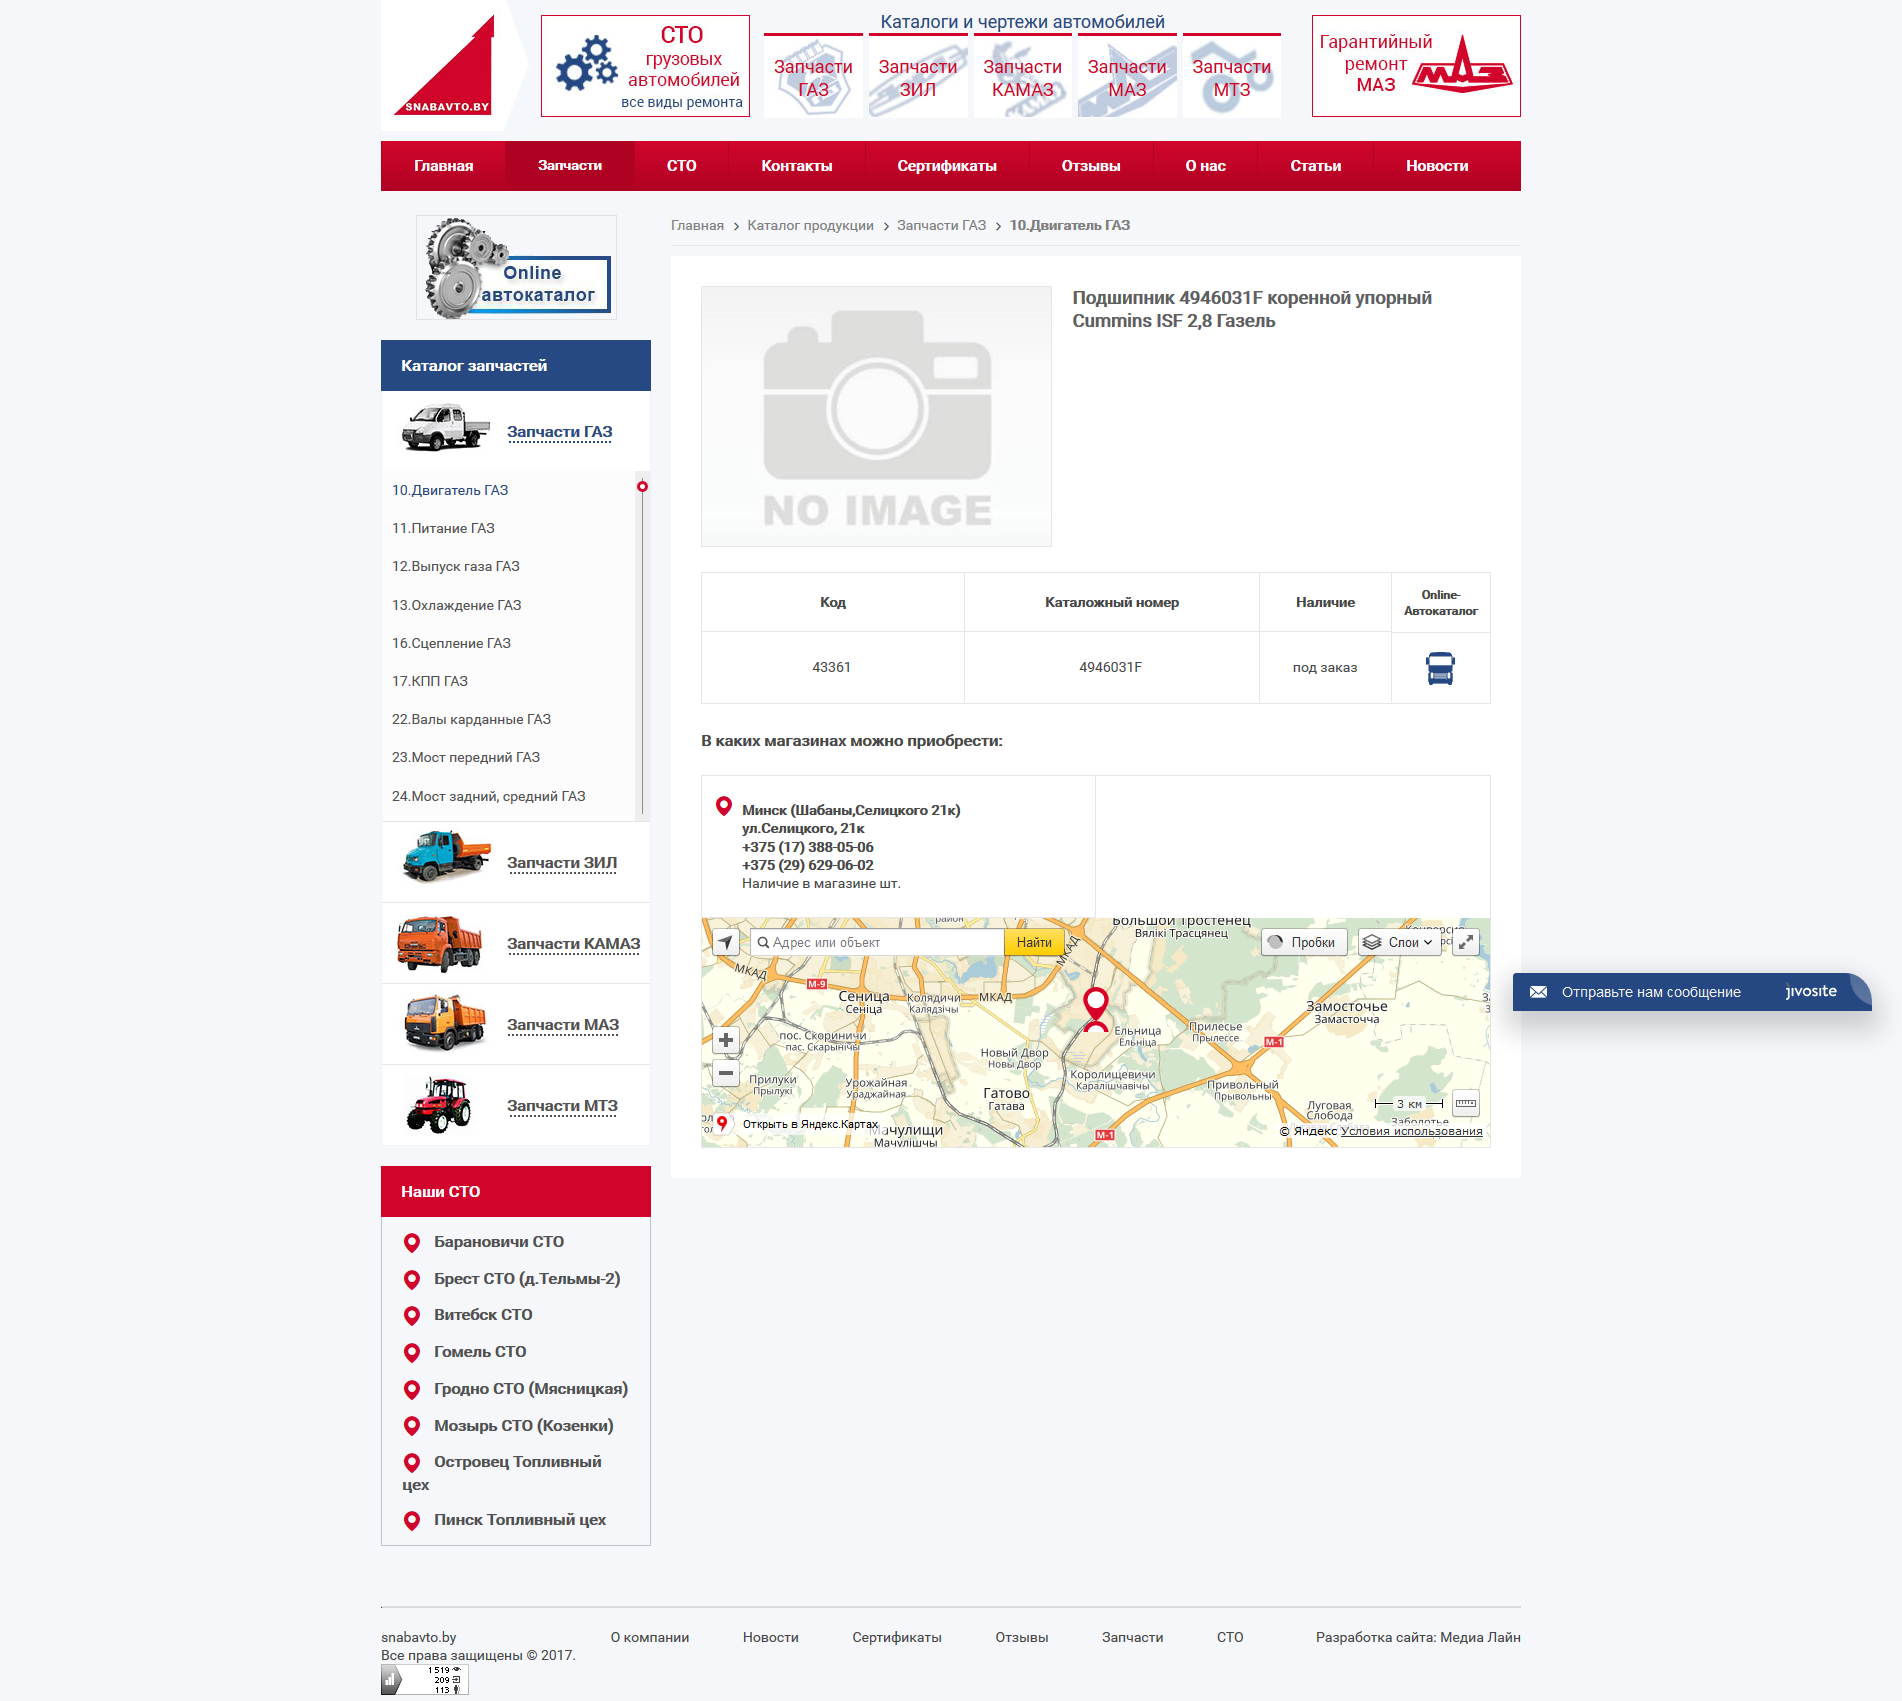Zoom in the map with plus button
1902x1701 pixels.
tap(726, 1040)
